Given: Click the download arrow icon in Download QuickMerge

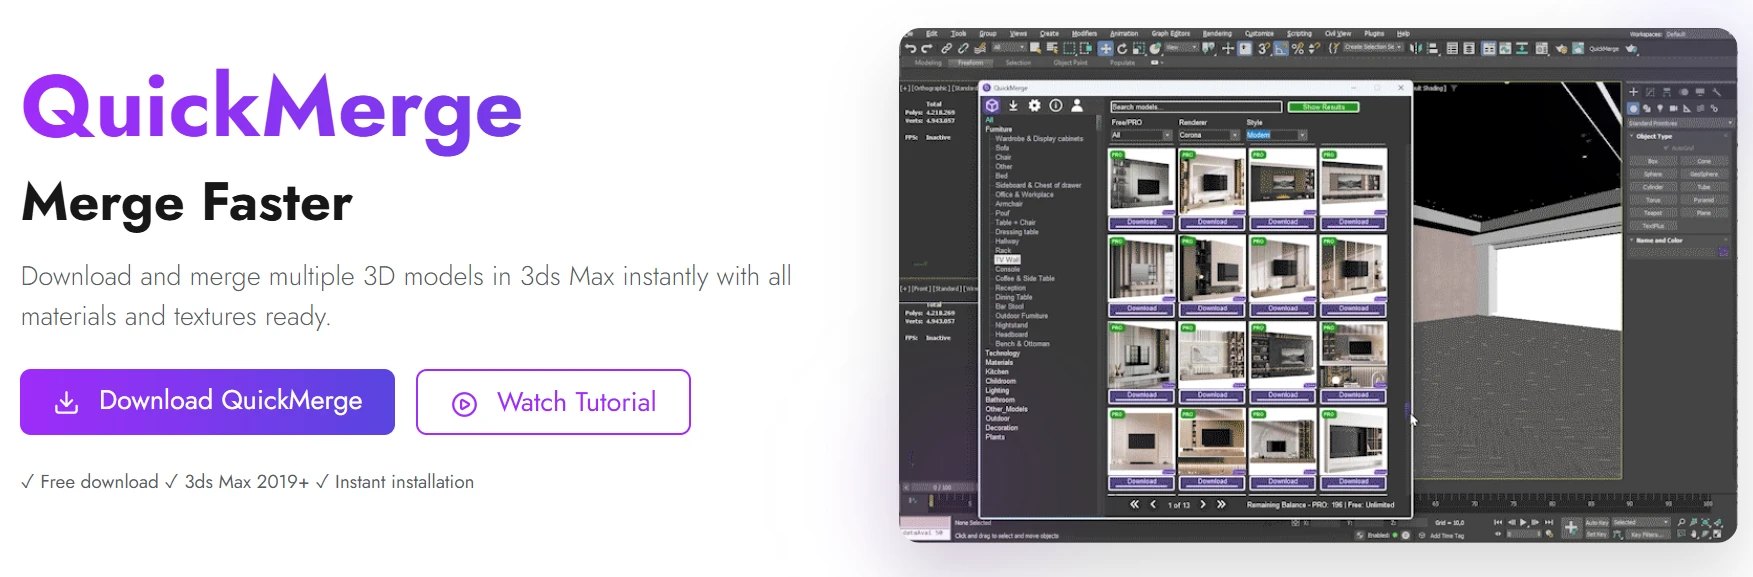Looking at the screenshot, I should pos(66,402).
